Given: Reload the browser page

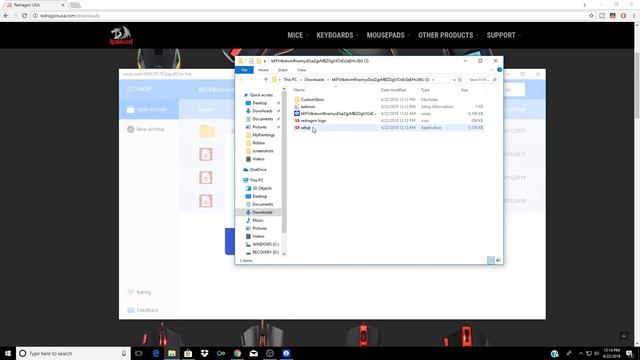Looking at the screenshot, I should click(x=24, y=16).
